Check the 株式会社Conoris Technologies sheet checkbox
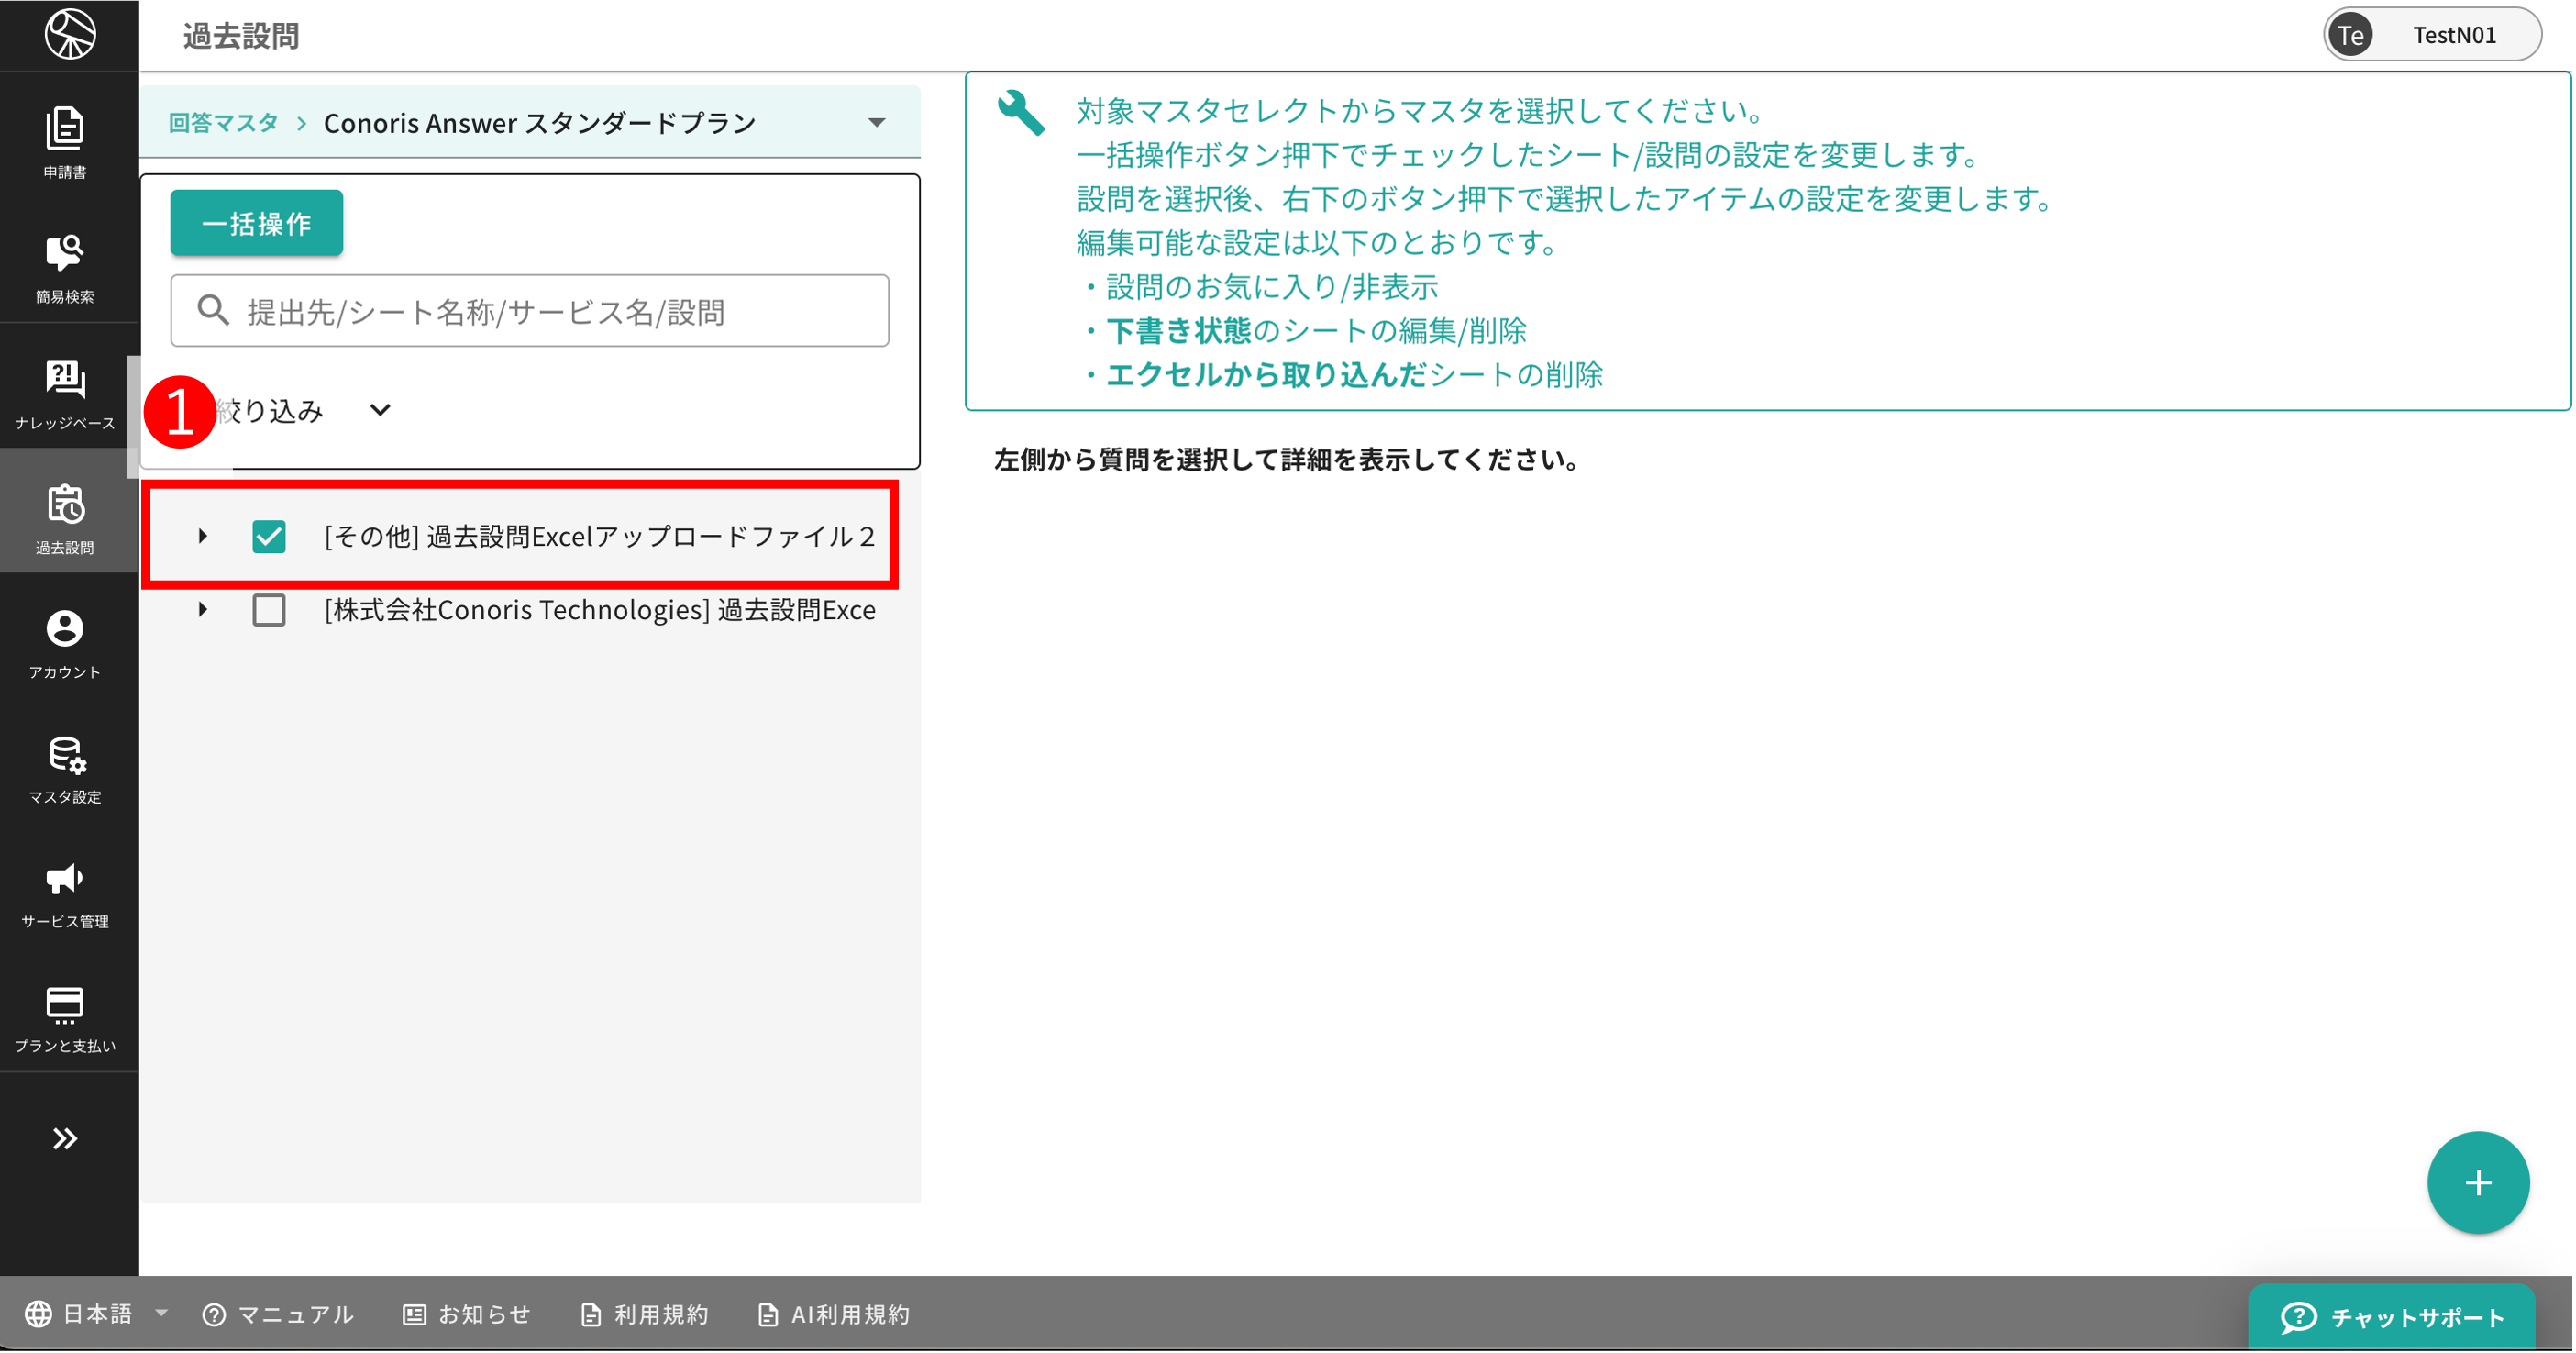The image size is (2576, 1353). (268, 610)
